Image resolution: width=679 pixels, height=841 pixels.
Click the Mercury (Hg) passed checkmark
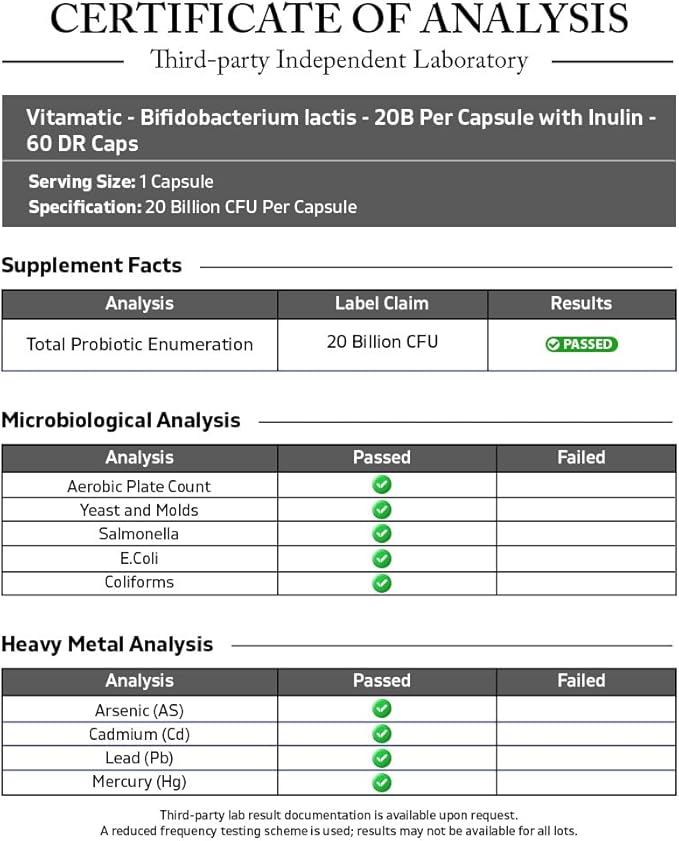pyautogui.click(x=382, y=783)
